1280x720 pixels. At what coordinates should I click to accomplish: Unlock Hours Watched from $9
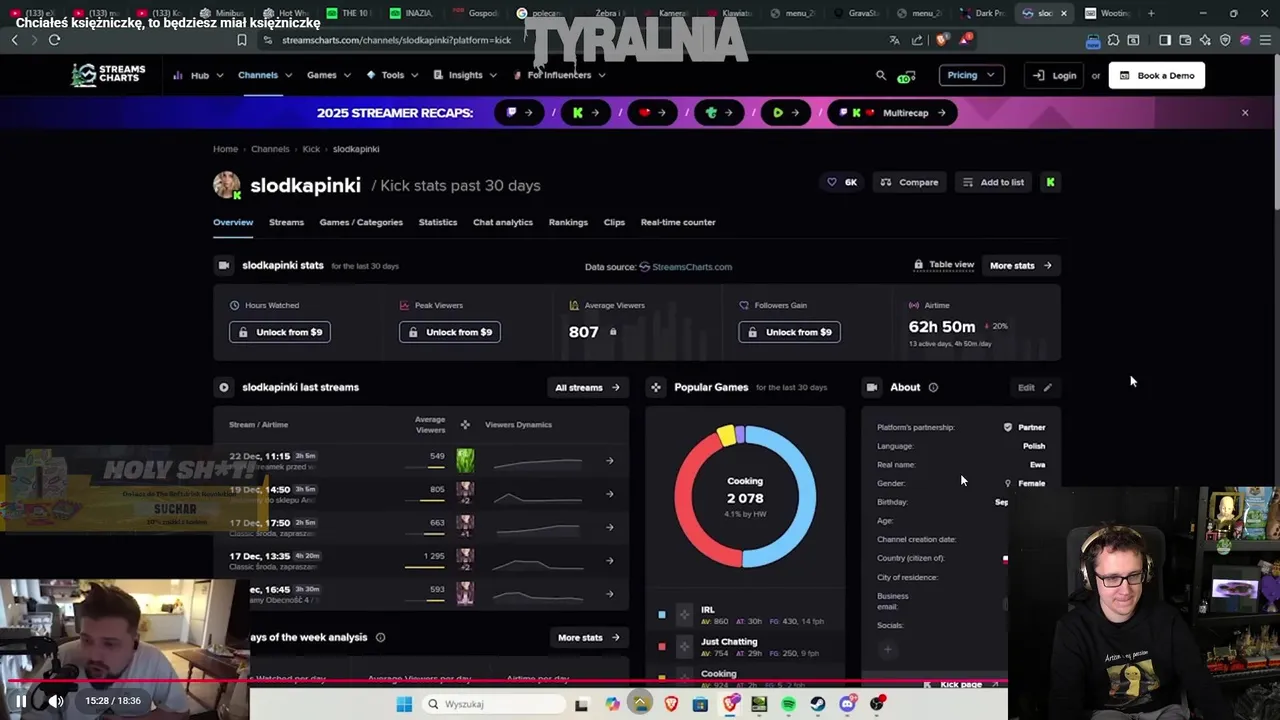(x=280, y=332)
